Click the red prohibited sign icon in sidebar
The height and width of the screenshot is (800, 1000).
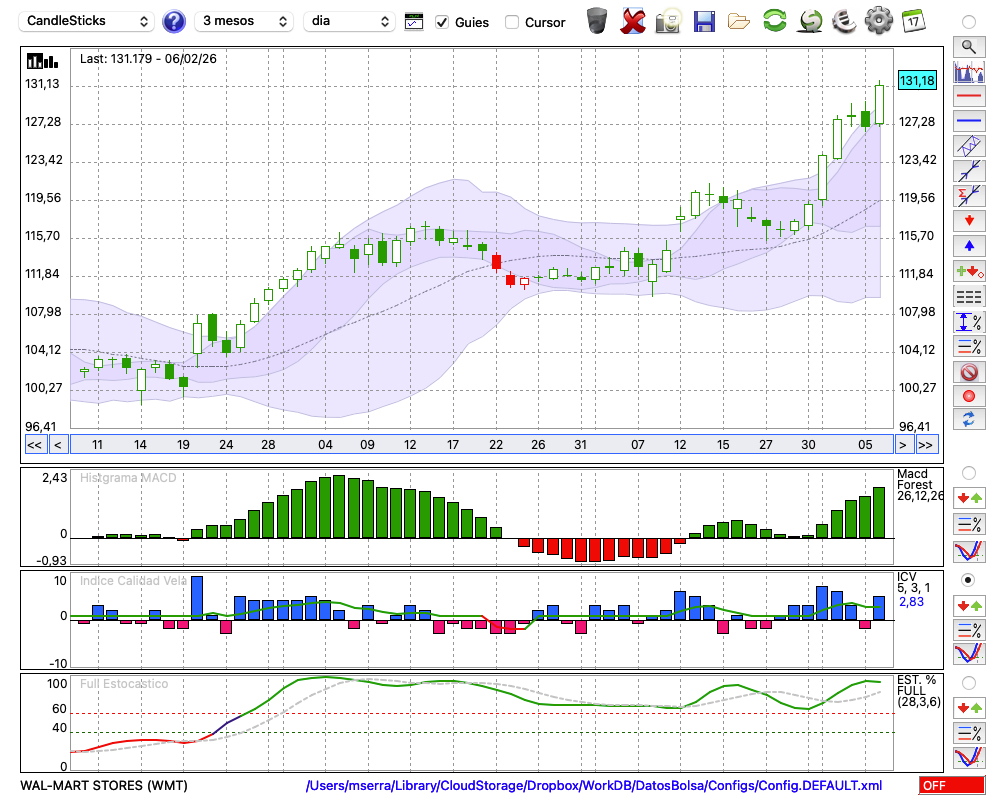coord(968,372)
